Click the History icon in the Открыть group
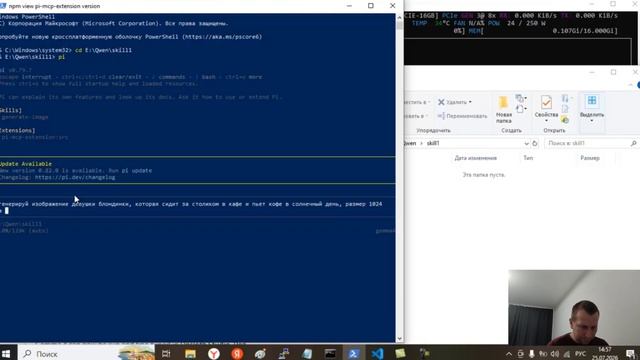This screenshot has width=640, height=360. (x=565, y=120)
